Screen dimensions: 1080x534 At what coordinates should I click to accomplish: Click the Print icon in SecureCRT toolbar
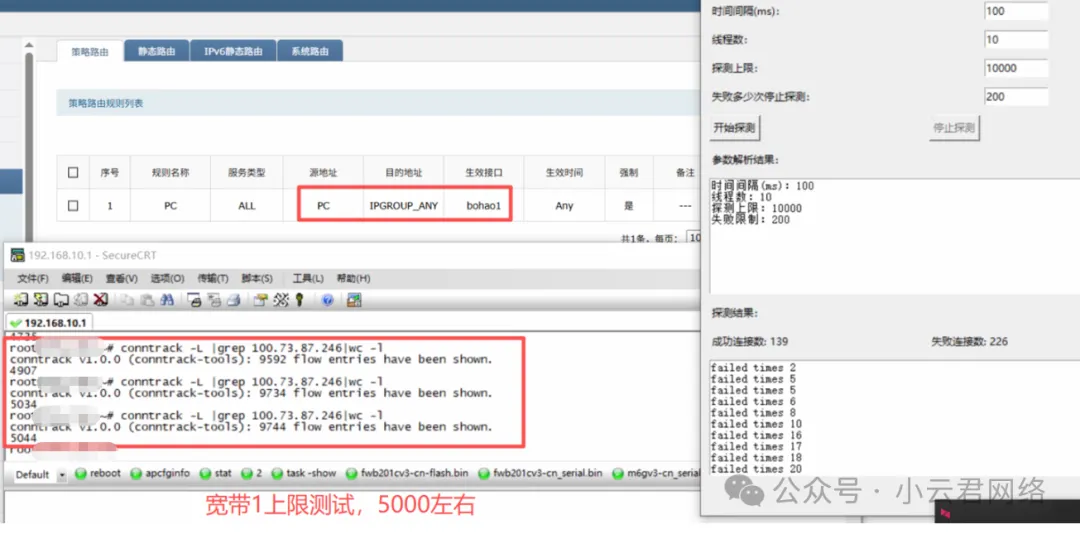point(233,300)
